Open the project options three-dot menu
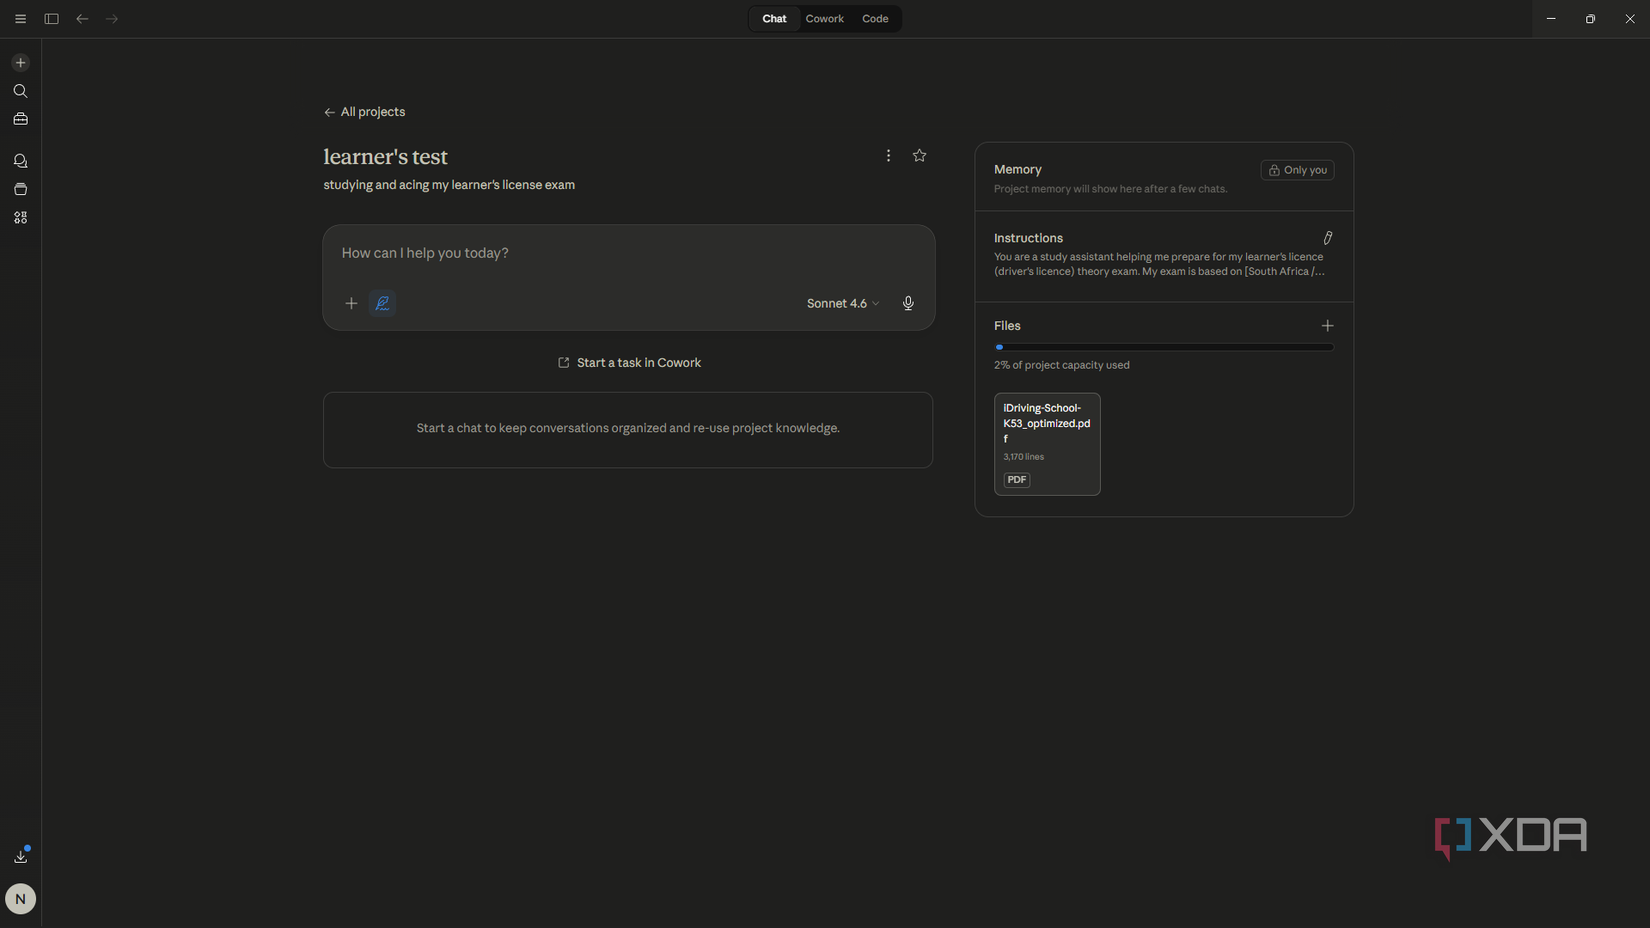Viewport: 1650px width, 928px height. [888, 155]
